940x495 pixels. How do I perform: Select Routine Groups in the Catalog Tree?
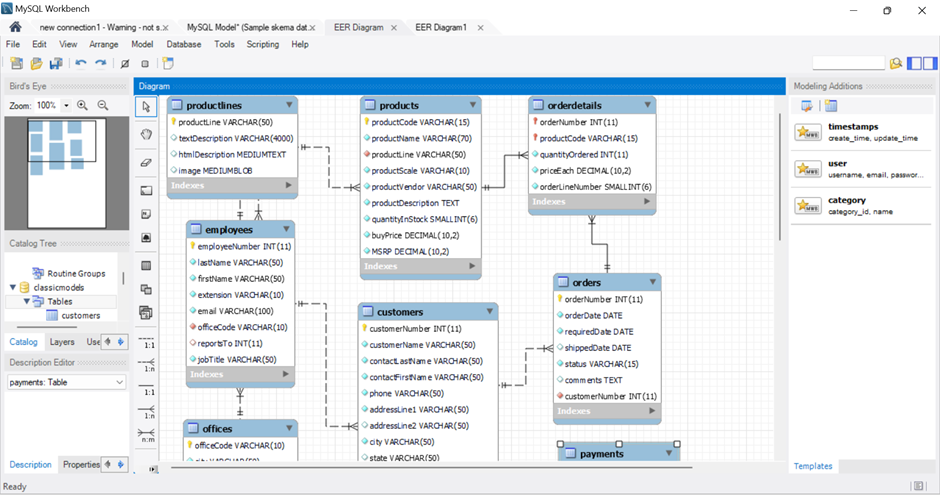pyautogui.click(x=76, y=273)
